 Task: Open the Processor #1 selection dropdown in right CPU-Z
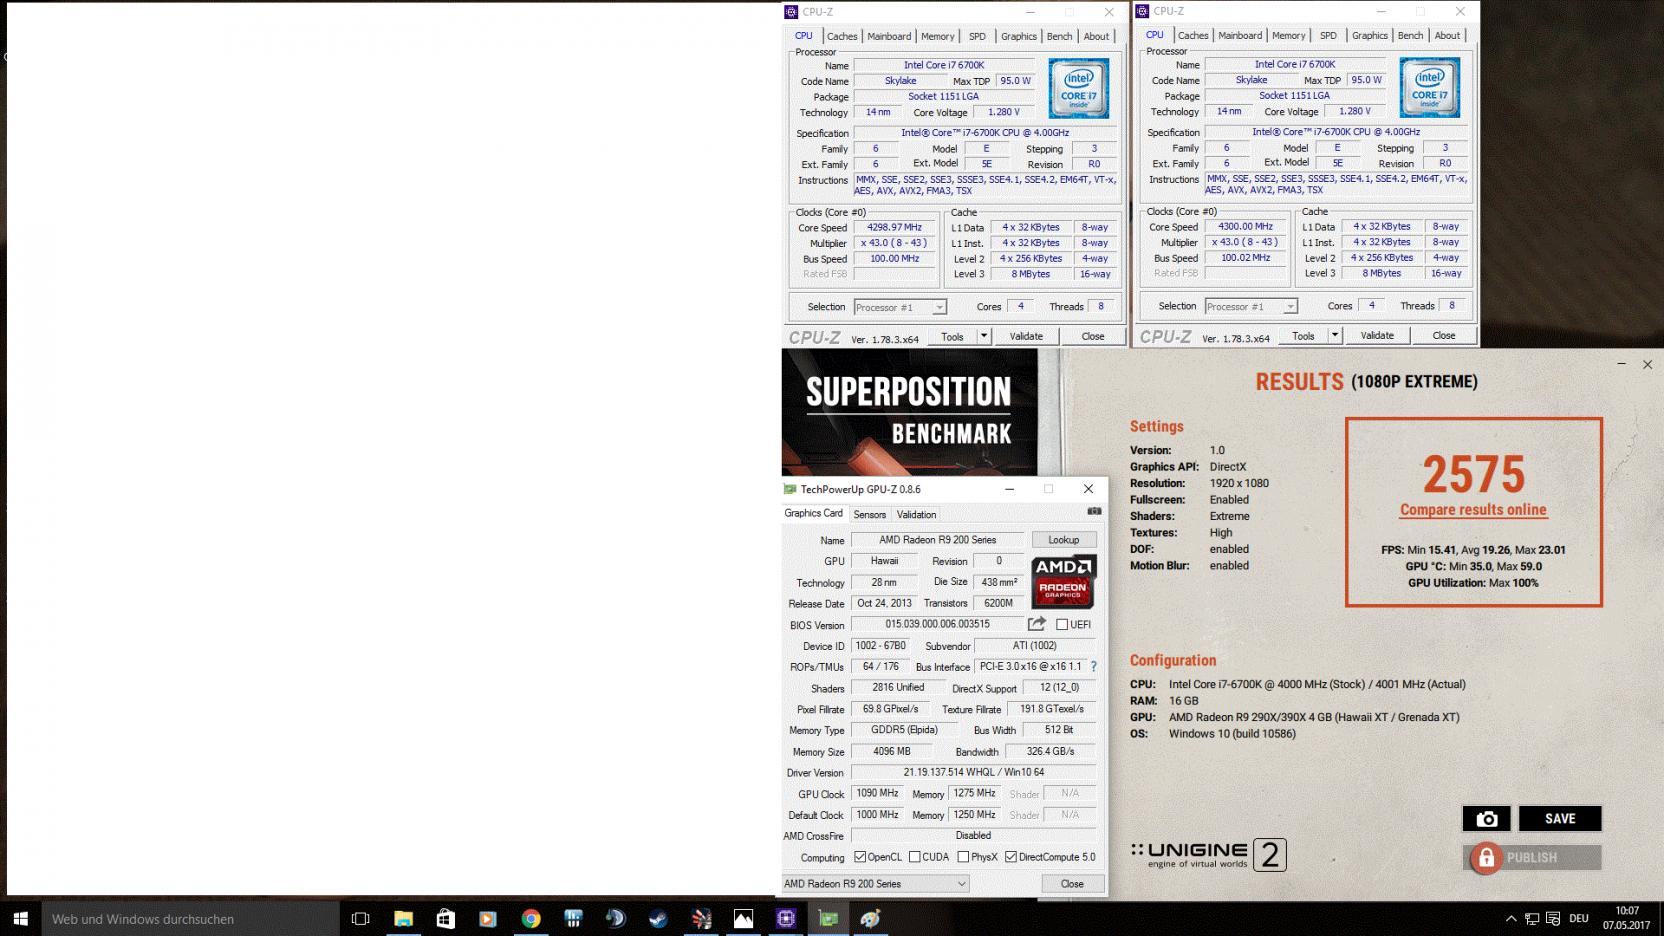click(1251, 306)
